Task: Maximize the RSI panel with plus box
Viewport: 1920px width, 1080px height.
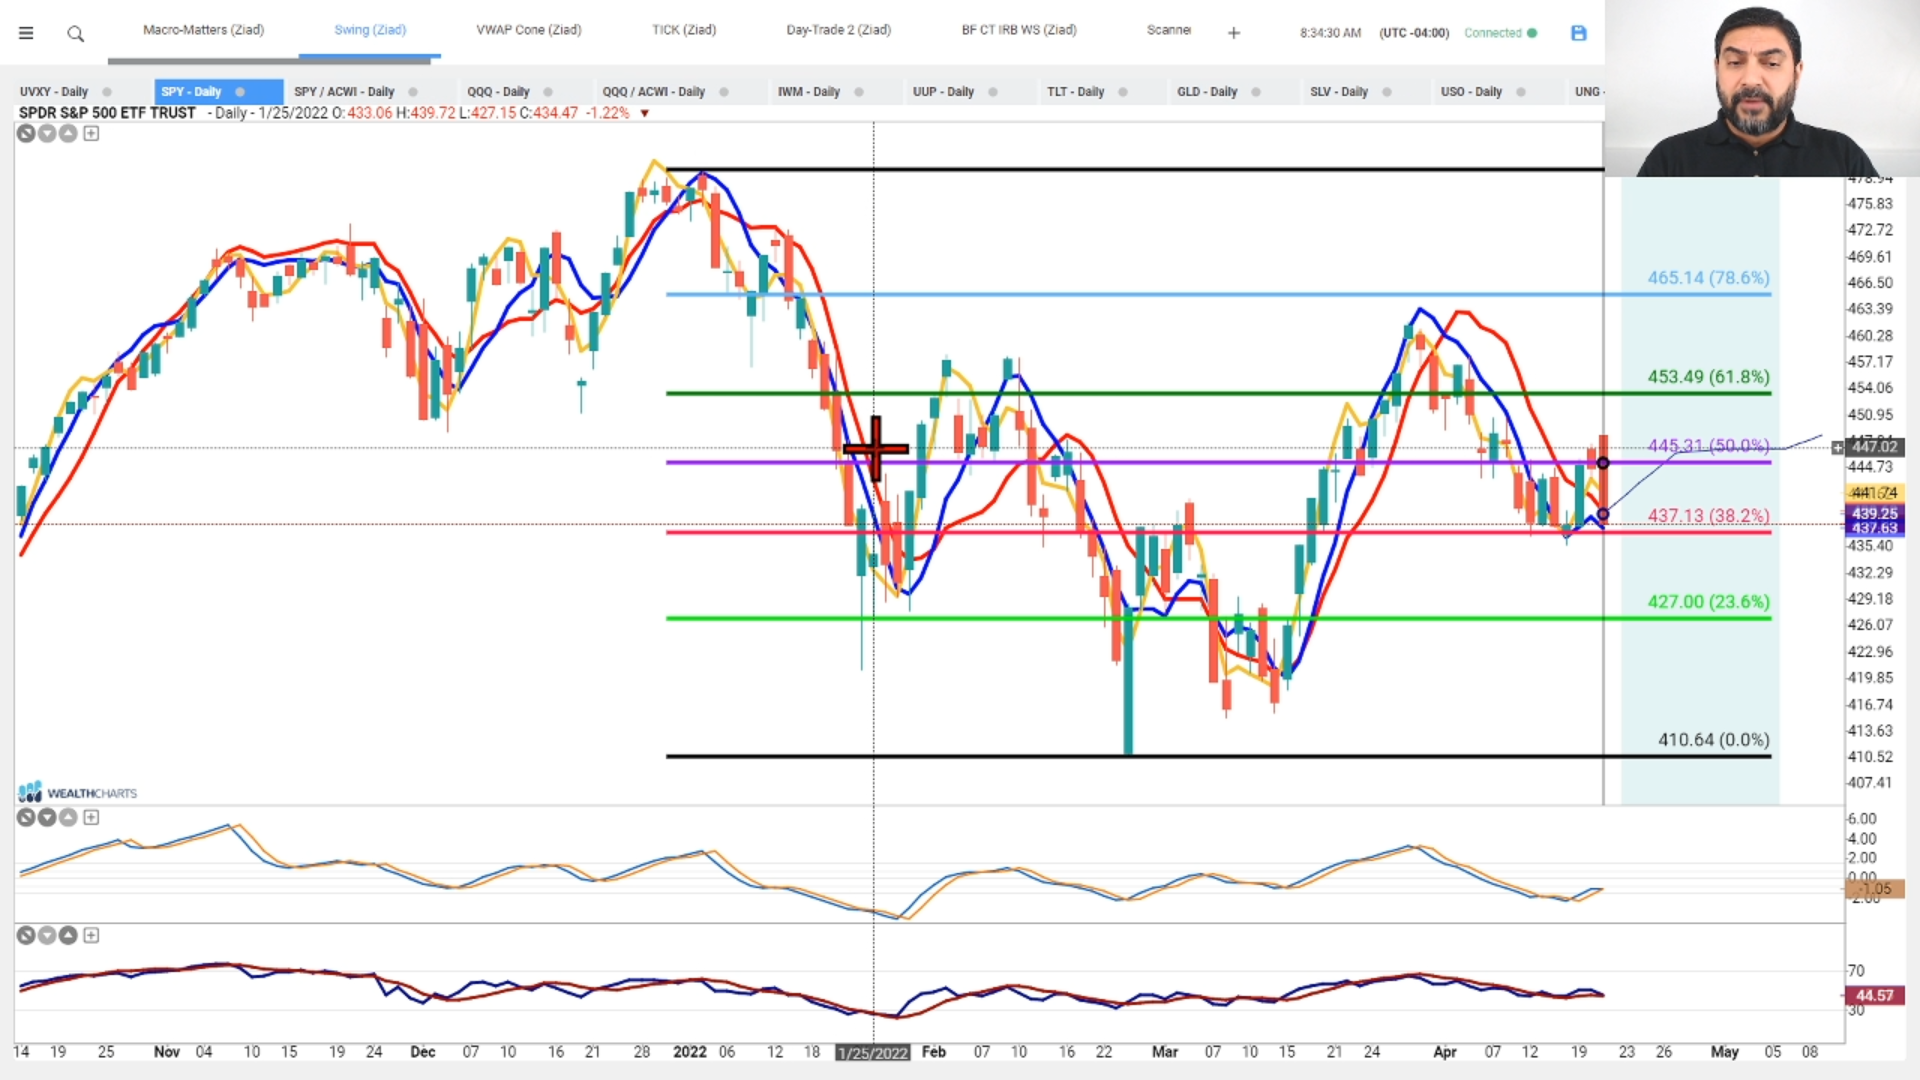Action: [91, 935]
